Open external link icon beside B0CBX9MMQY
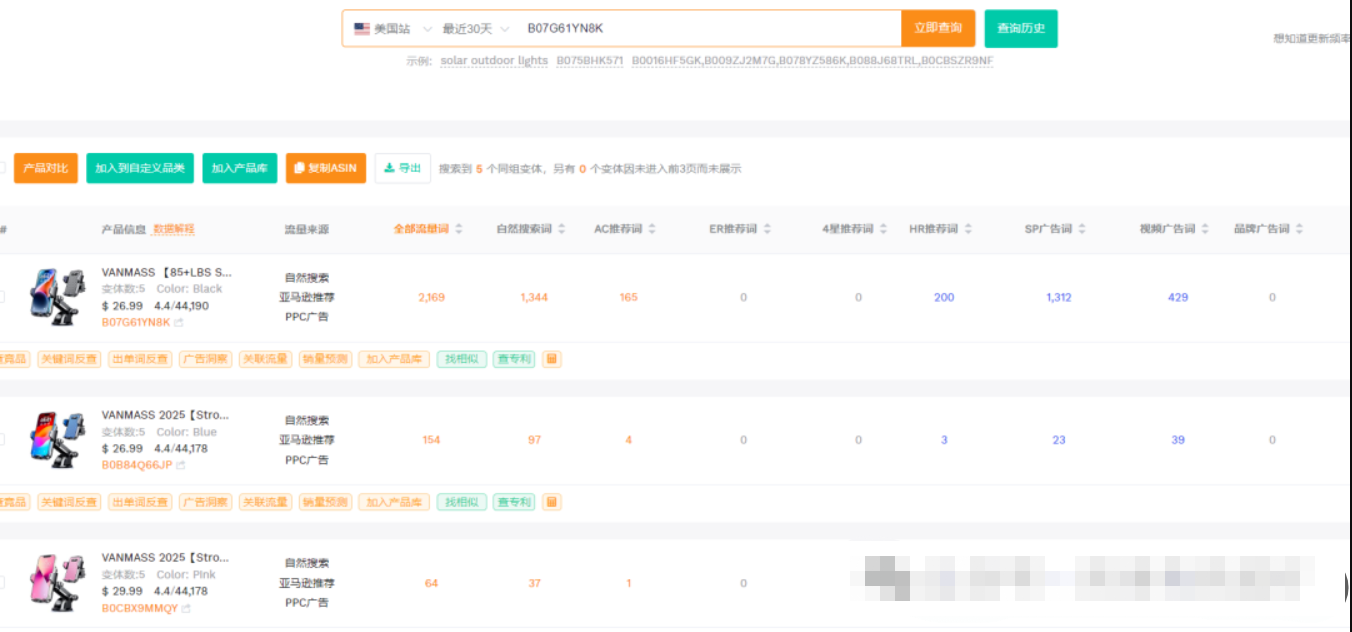Viewport: 1352px width, 632px height. point(186,608)
